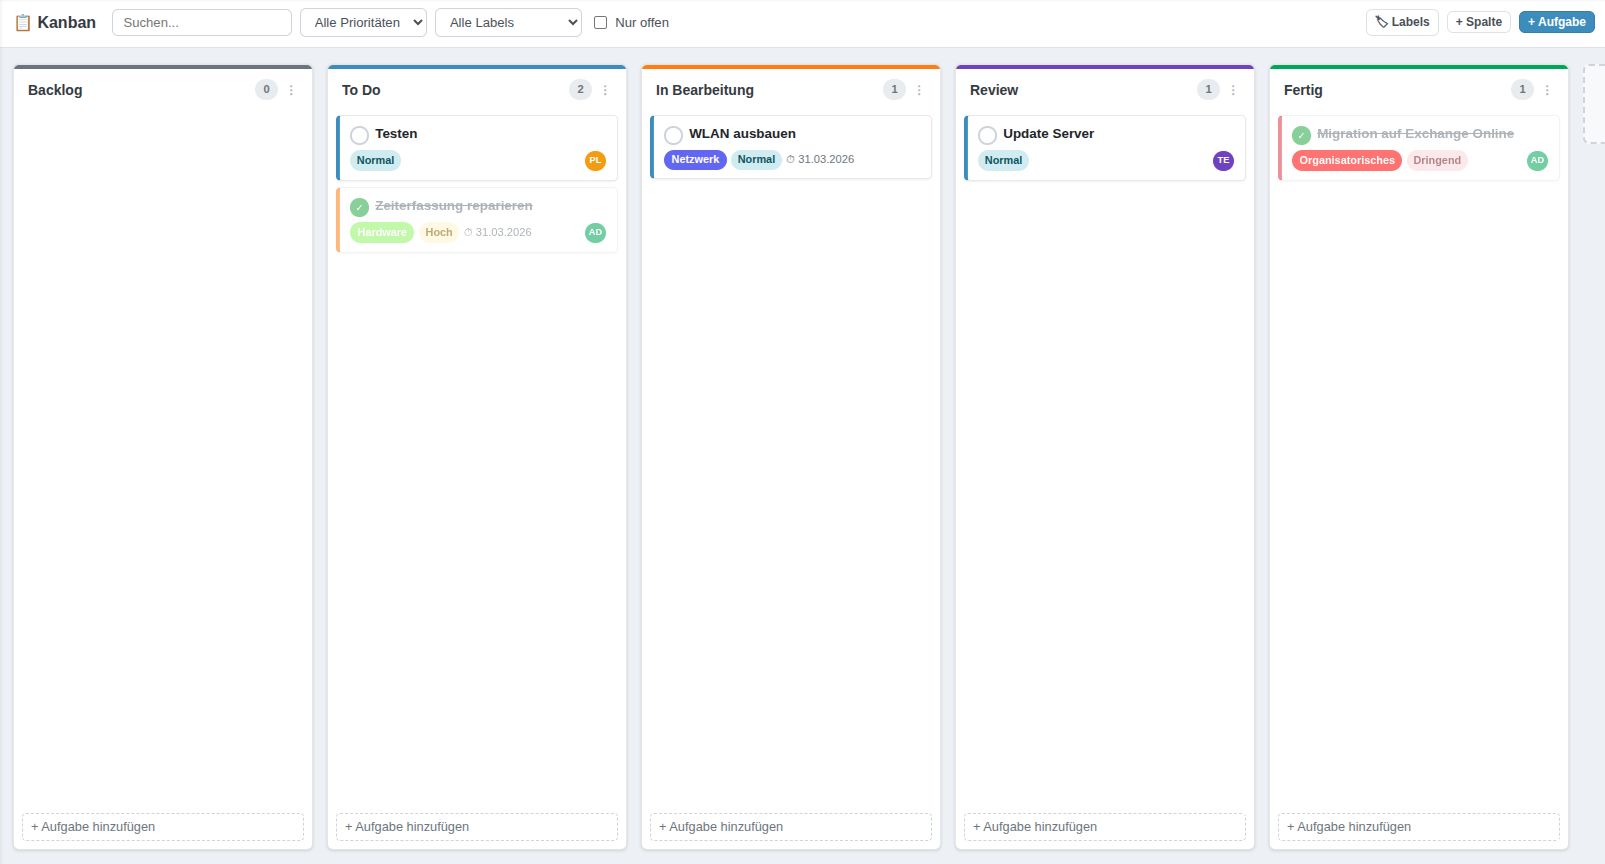
Task: Open the Backlog column options menu
Action: click(291, 90)
